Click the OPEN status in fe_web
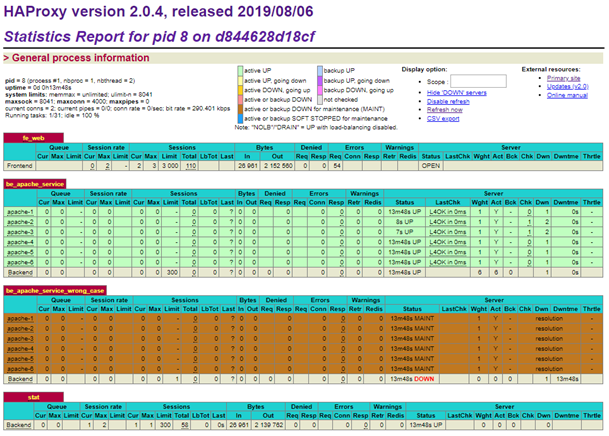The width and height of the screenshot is (609, 436). (x=431, y=166)
